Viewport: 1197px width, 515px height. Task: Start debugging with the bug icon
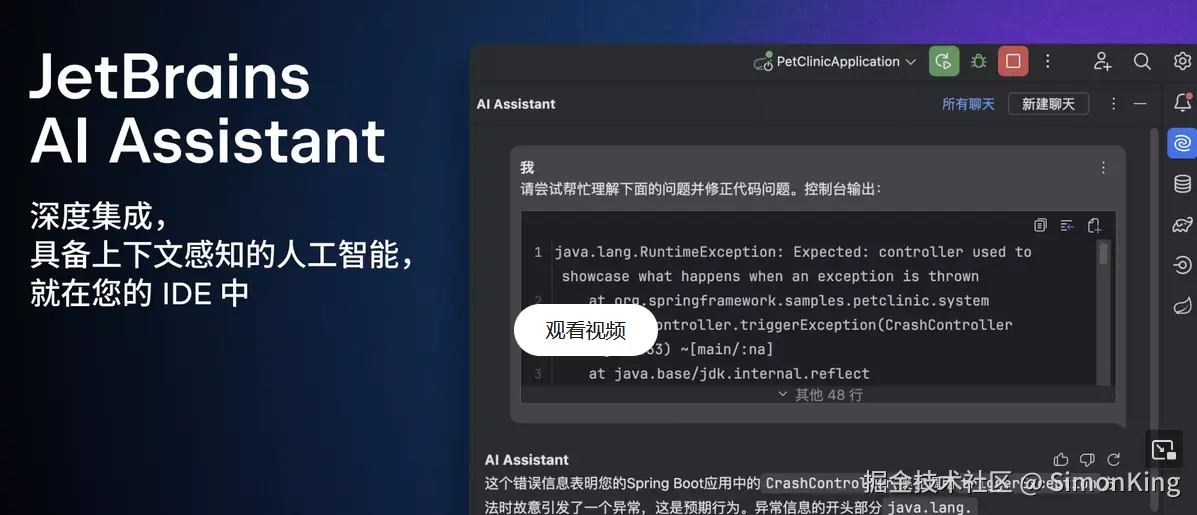(979, 62)
